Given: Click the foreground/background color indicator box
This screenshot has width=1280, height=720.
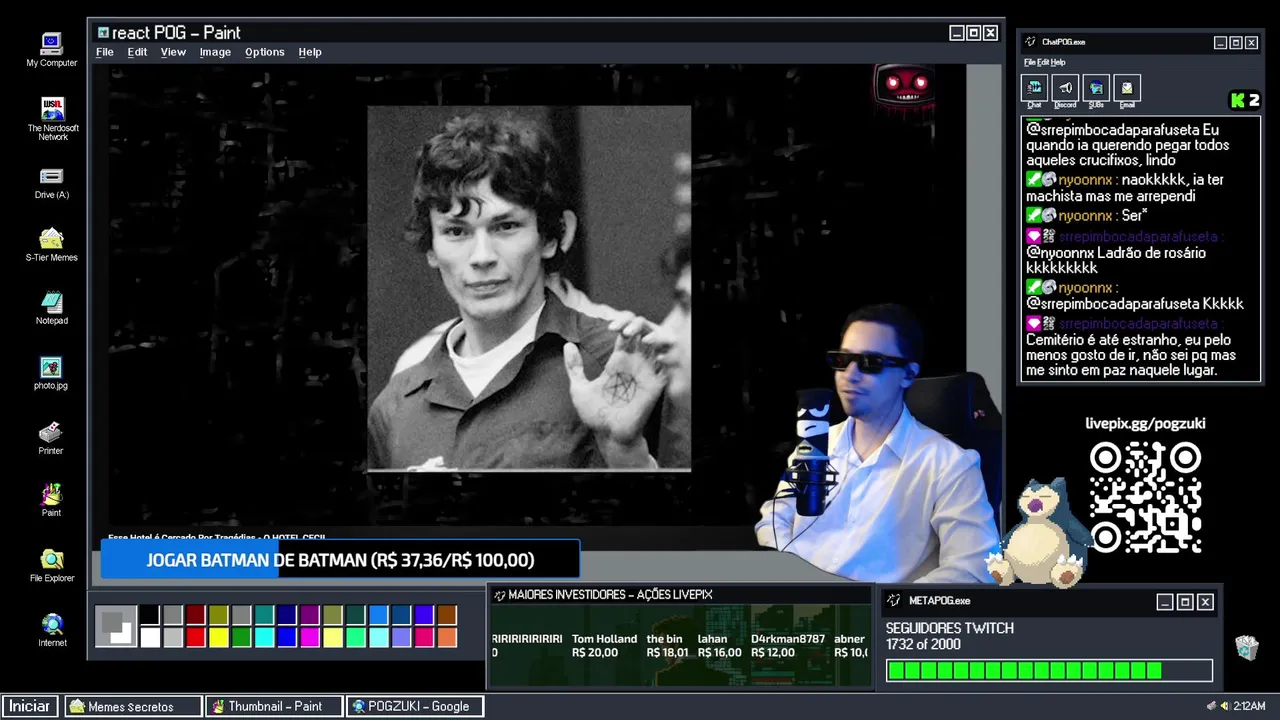Looking at the screenshot, I should point(116,626).
